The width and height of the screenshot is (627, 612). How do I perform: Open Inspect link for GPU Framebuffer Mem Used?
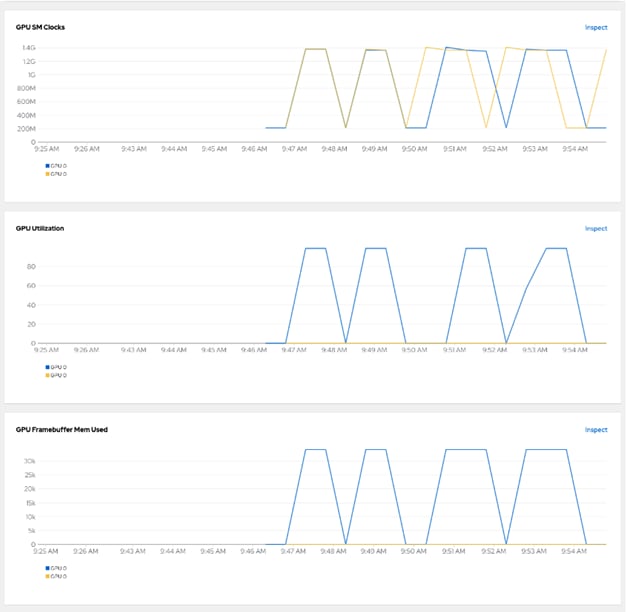tap(596, 430)
